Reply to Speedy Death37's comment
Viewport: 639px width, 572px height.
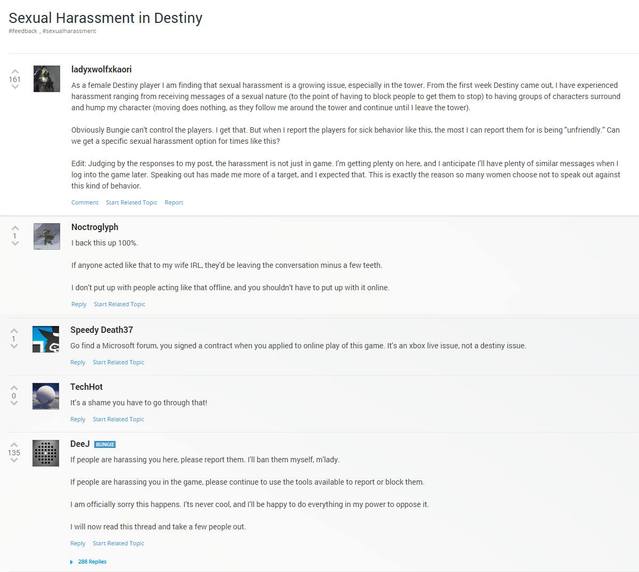coord(78,362)
